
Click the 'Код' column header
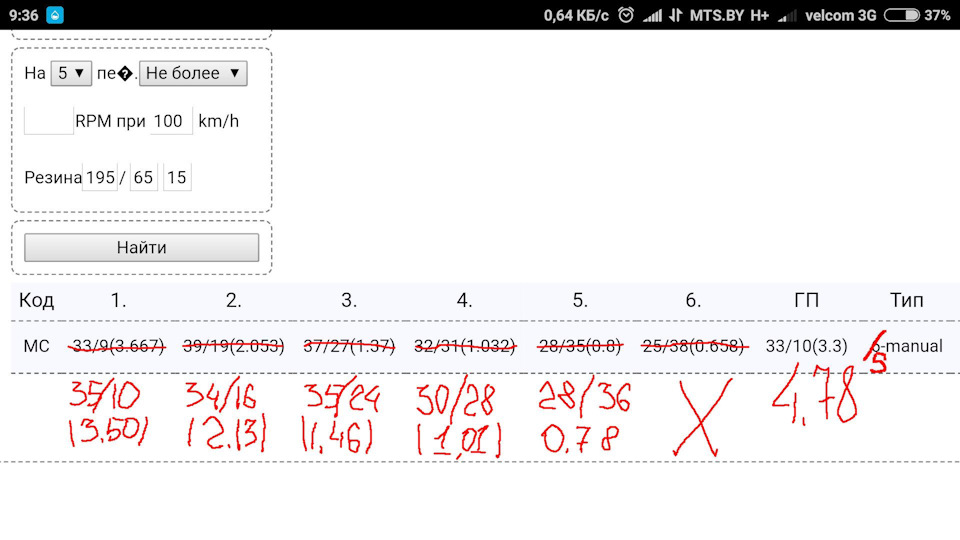pyautogui.click(x=37, y=301)
